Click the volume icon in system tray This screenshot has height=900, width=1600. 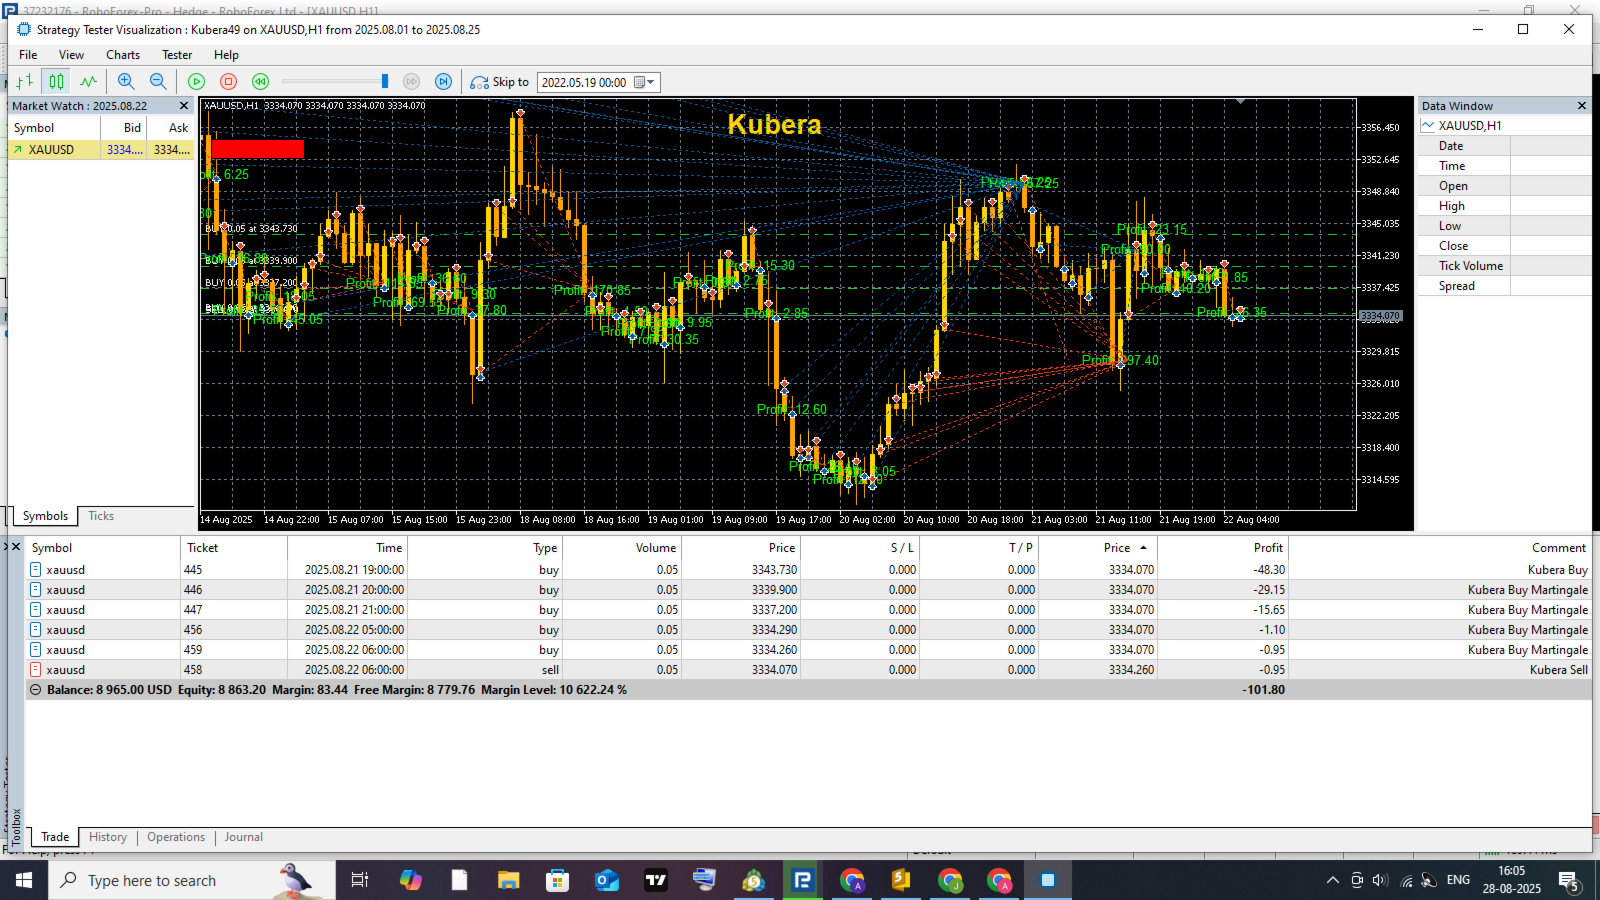click(1380, 880)
